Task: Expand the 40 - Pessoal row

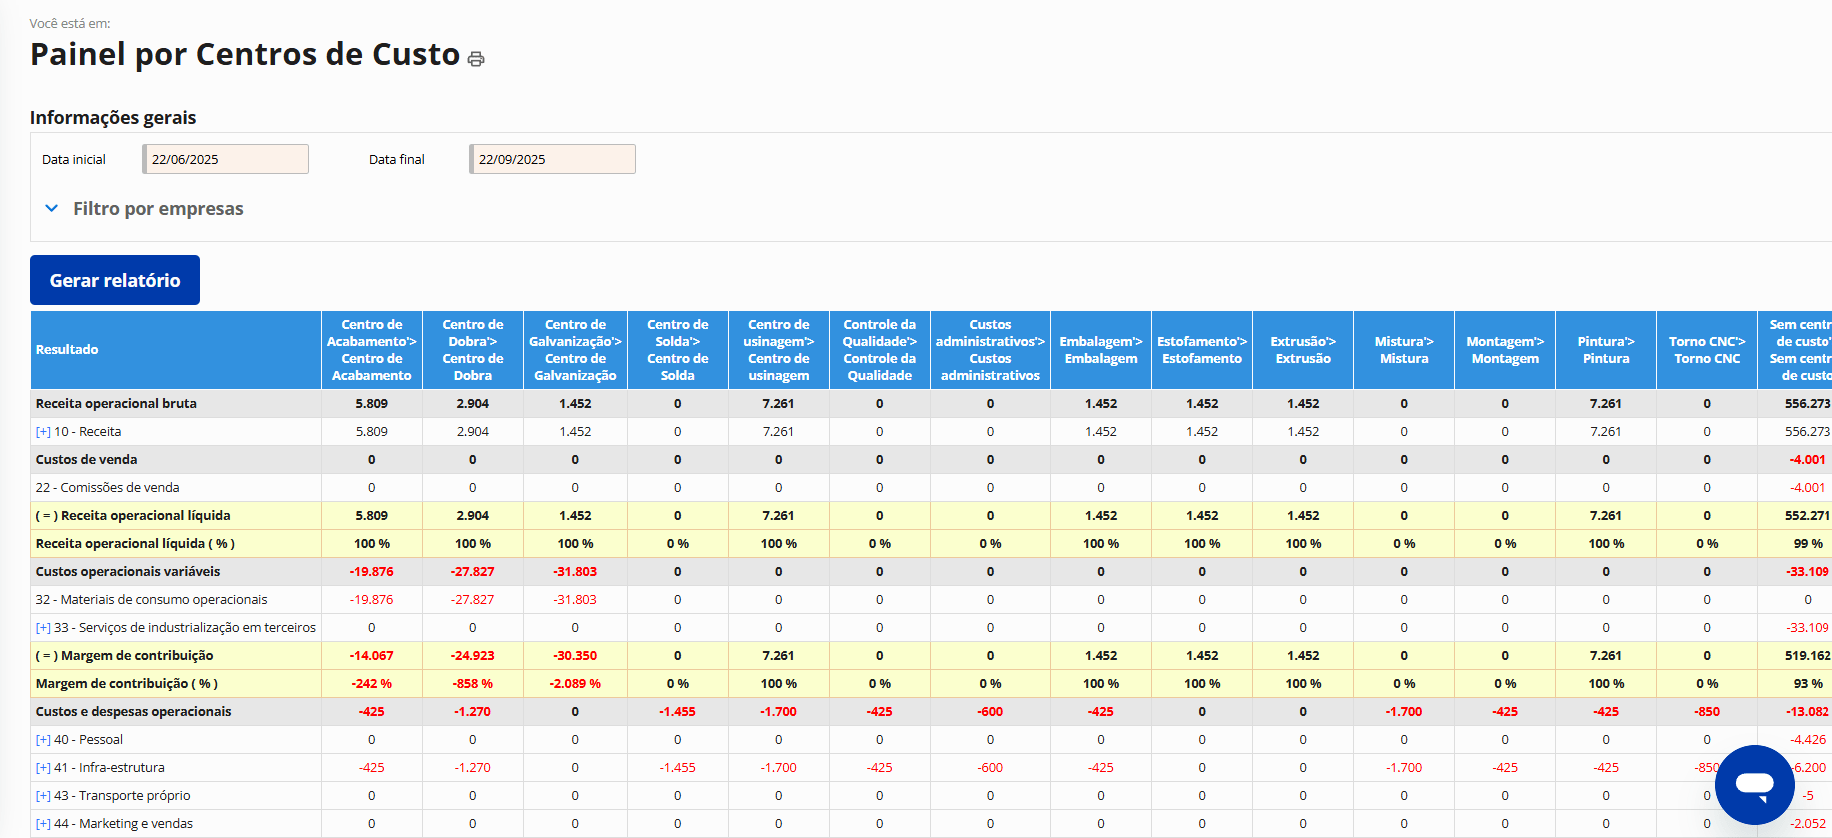Action: pyautogui.click(x=43, y=740)
